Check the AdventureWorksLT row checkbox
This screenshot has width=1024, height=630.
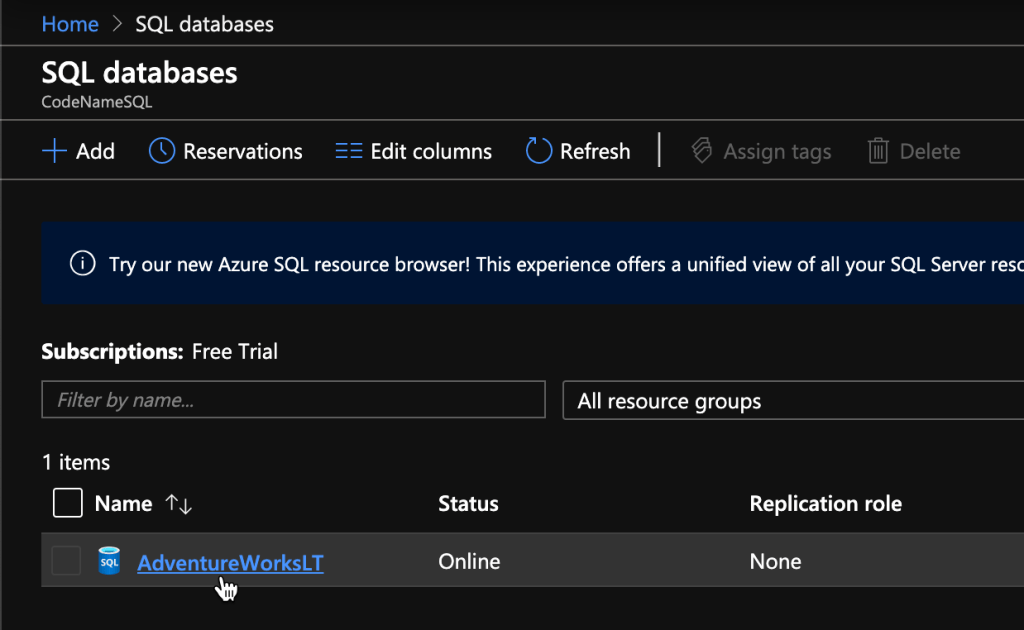[67, 562]
